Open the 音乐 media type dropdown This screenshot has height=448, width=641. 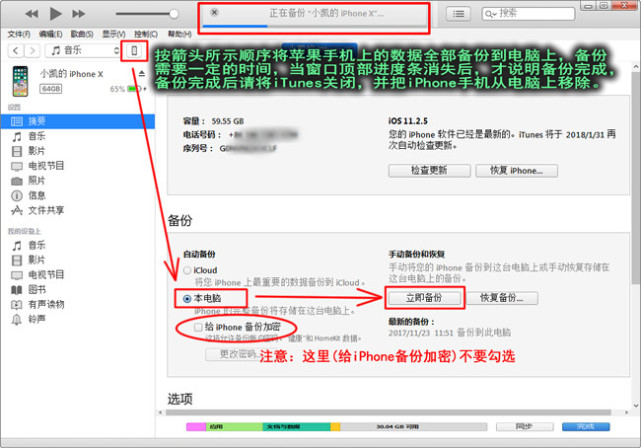[x=83, y=50]
